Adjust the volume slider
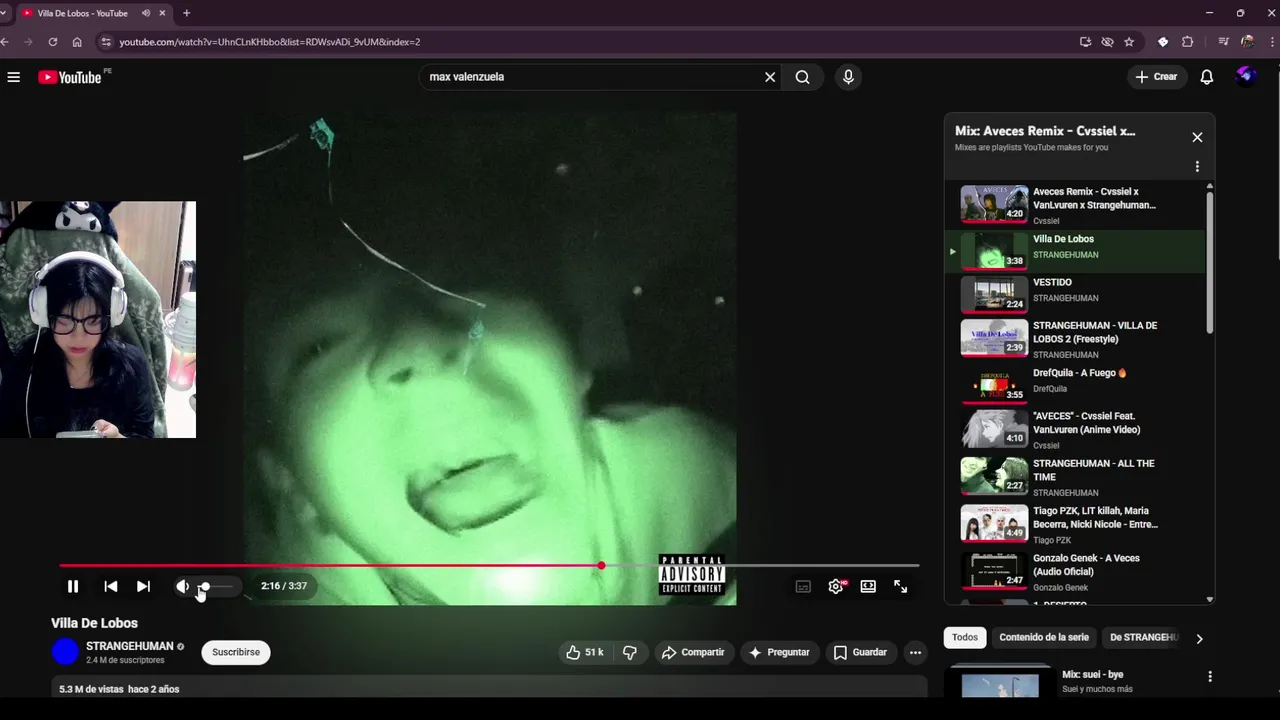The image size is (1280, 720). [216, 587]
